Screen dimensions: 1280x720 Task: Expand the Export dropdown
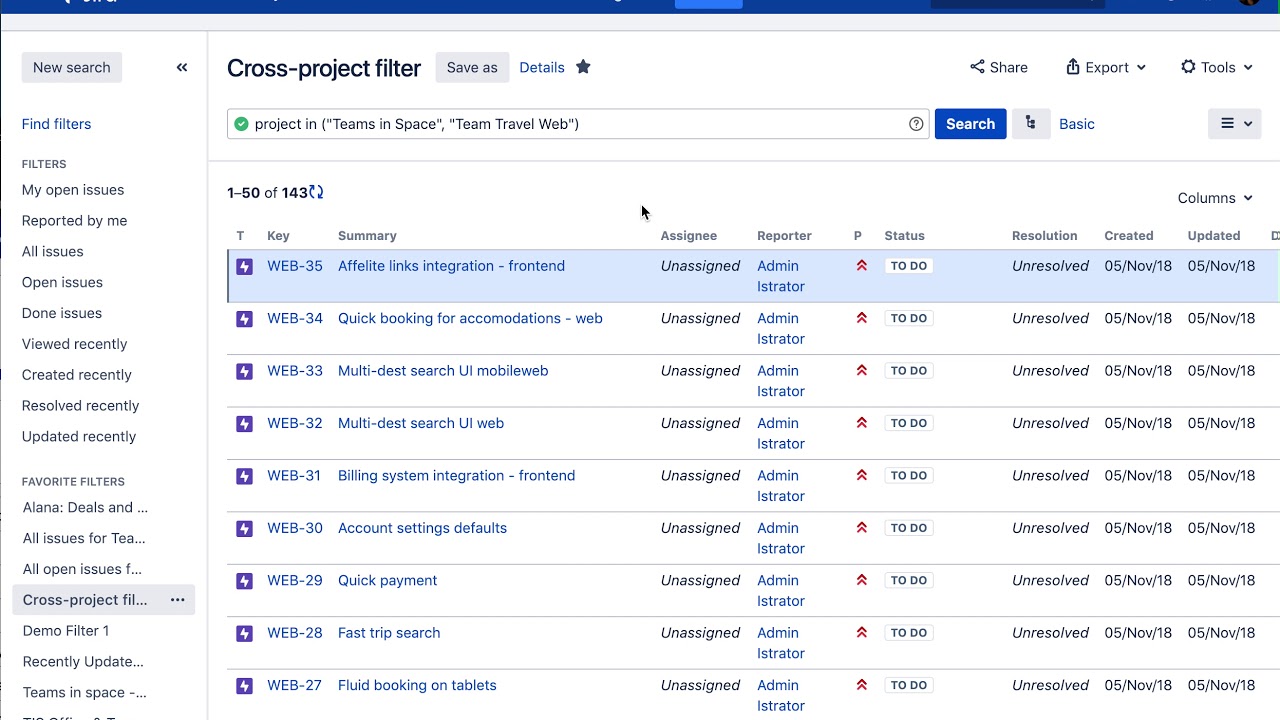point(1105,67)
